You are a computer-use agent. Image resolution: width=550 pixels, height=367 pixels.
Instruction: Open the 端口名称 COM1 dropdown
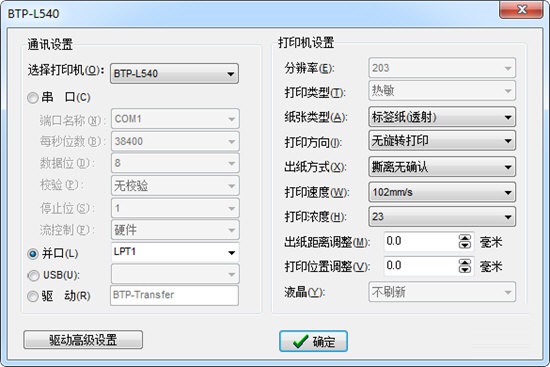click(x=175, y=119)
